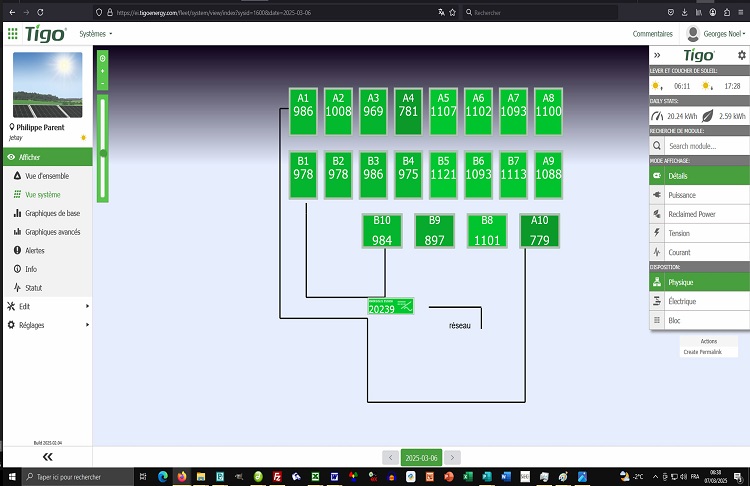Collapse the right panel with double chevron
The height and width of the screenshot is (486, 750).
[657, 55]
